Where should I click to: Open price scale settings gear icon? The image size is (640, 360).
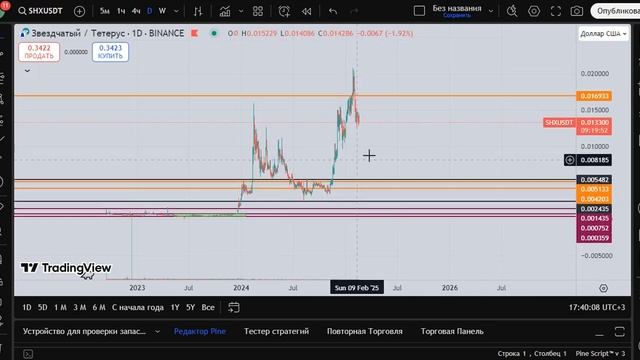(x=603, y=288)
